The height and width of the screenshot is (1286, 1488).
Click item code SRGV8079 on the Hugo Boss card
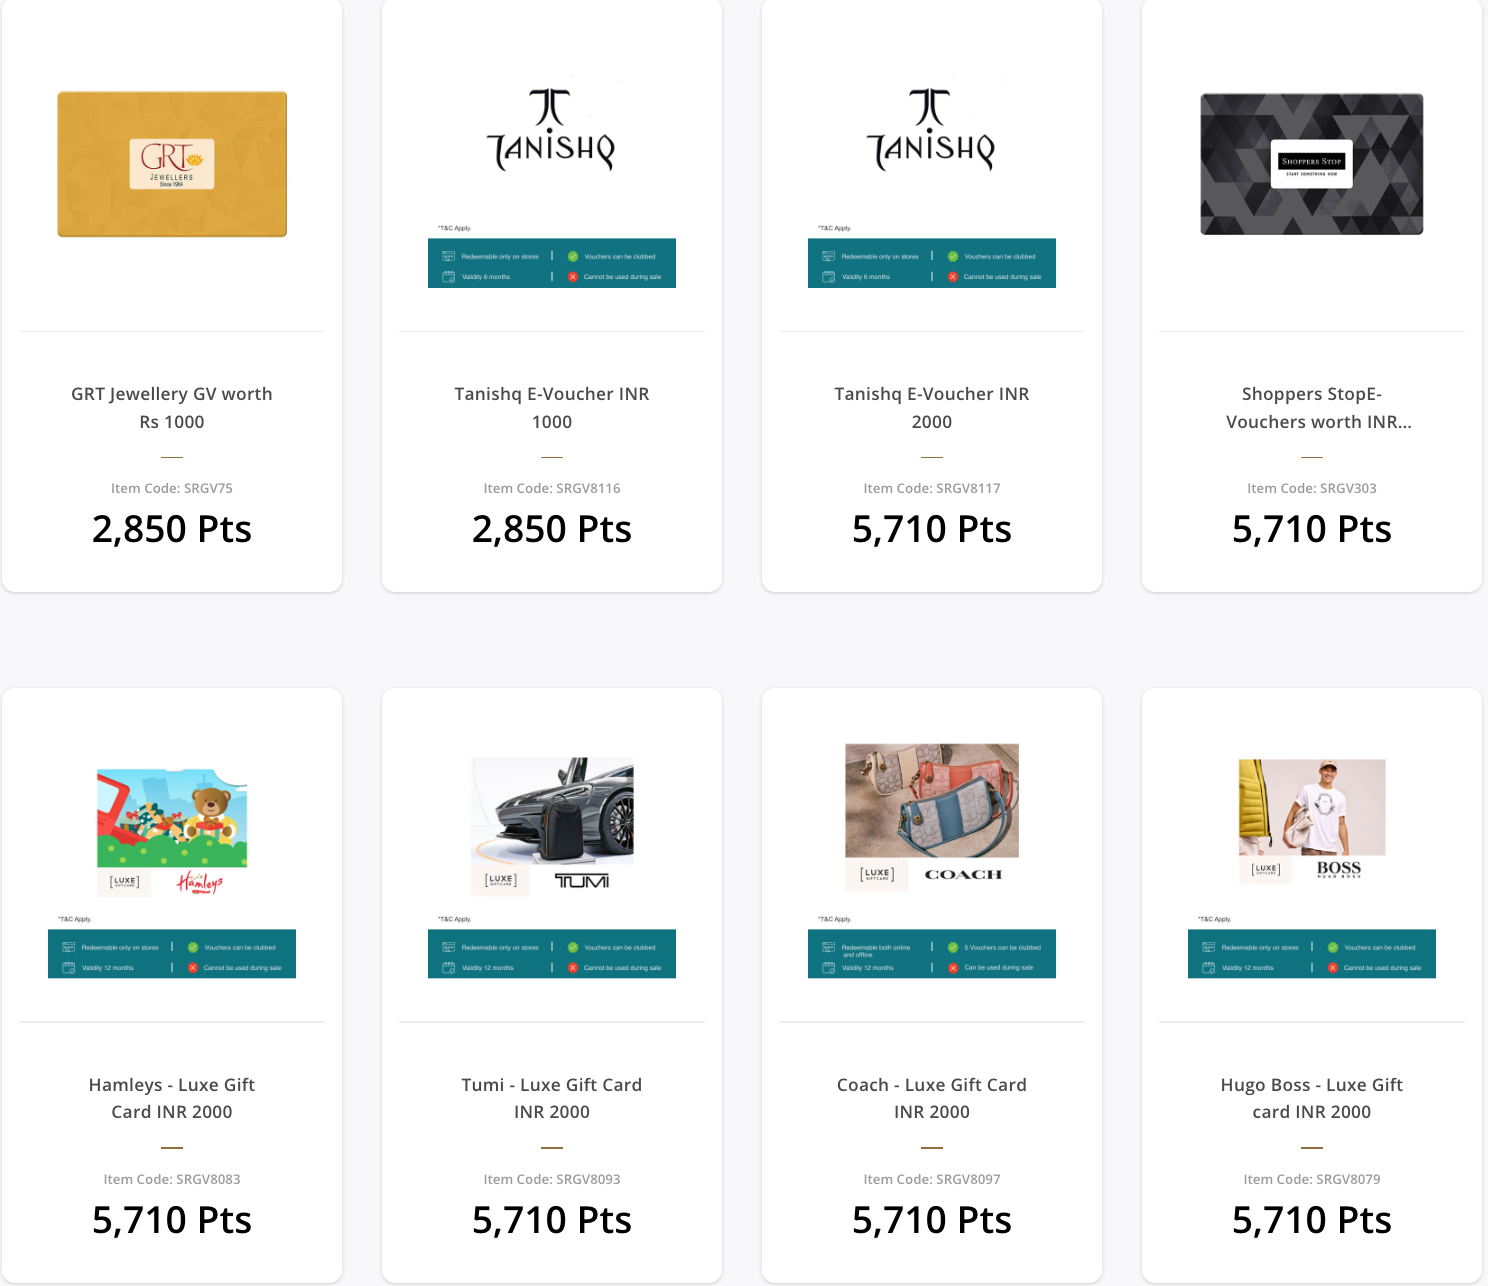click(x=1312, y=1179)
